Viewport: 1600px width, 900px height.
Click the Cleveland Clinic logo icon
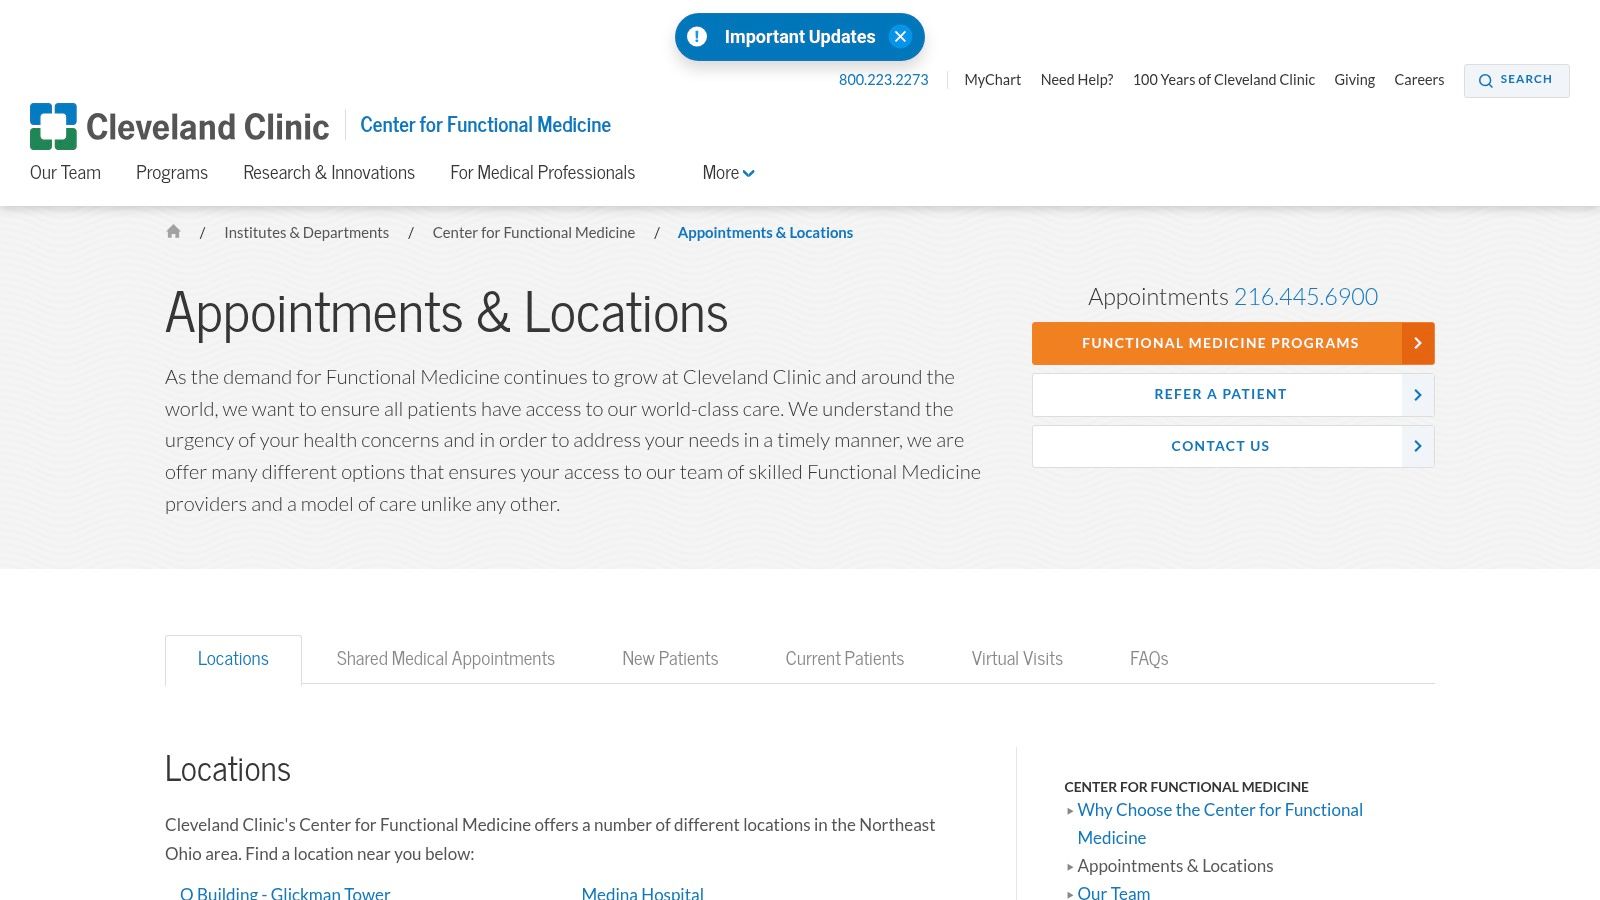pyautogui.click(x=53, y=126)
